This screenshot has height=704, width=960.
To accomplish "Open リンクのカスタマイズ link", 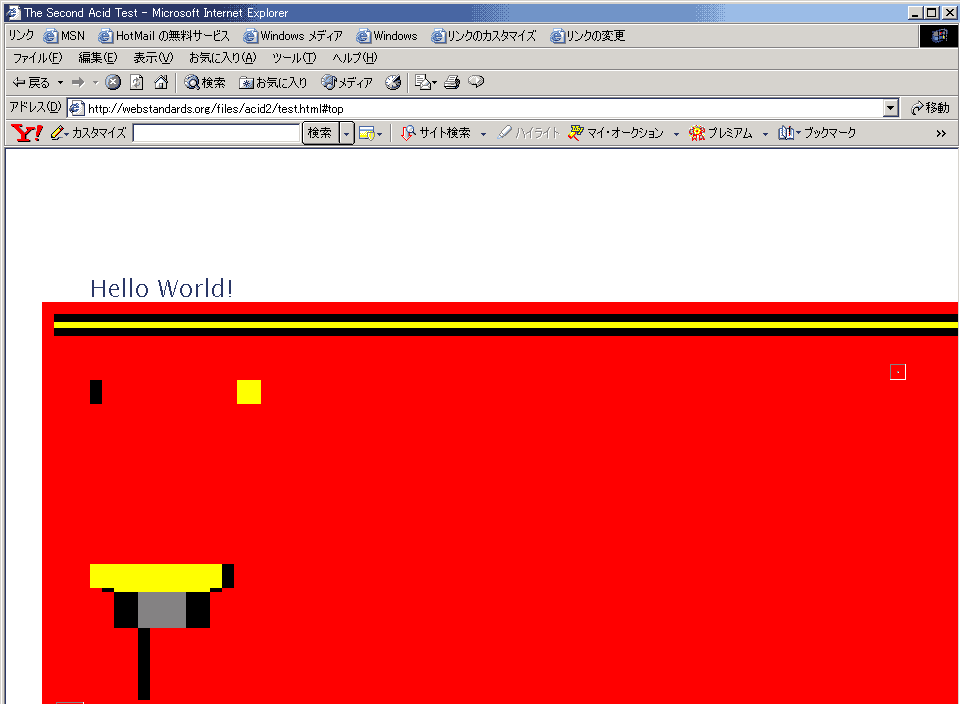I will pyautogui.click(x=484, y=36).
